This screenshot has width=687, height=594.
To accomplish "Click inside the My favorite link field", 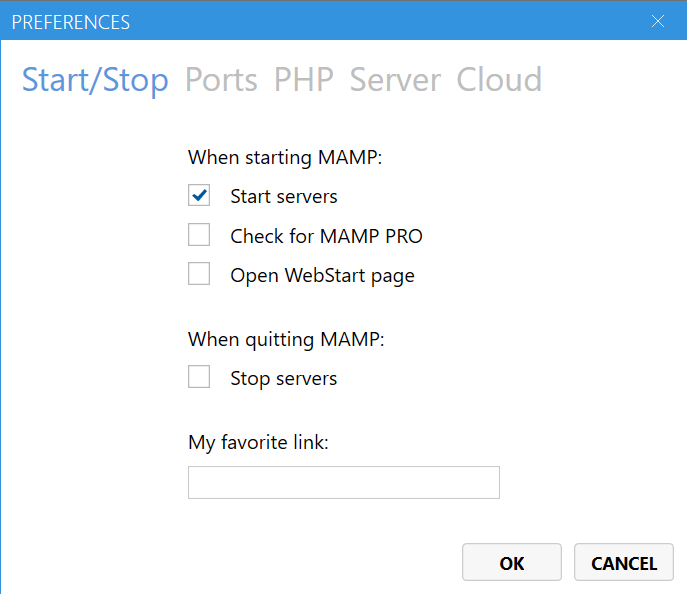I will [343, 482].
